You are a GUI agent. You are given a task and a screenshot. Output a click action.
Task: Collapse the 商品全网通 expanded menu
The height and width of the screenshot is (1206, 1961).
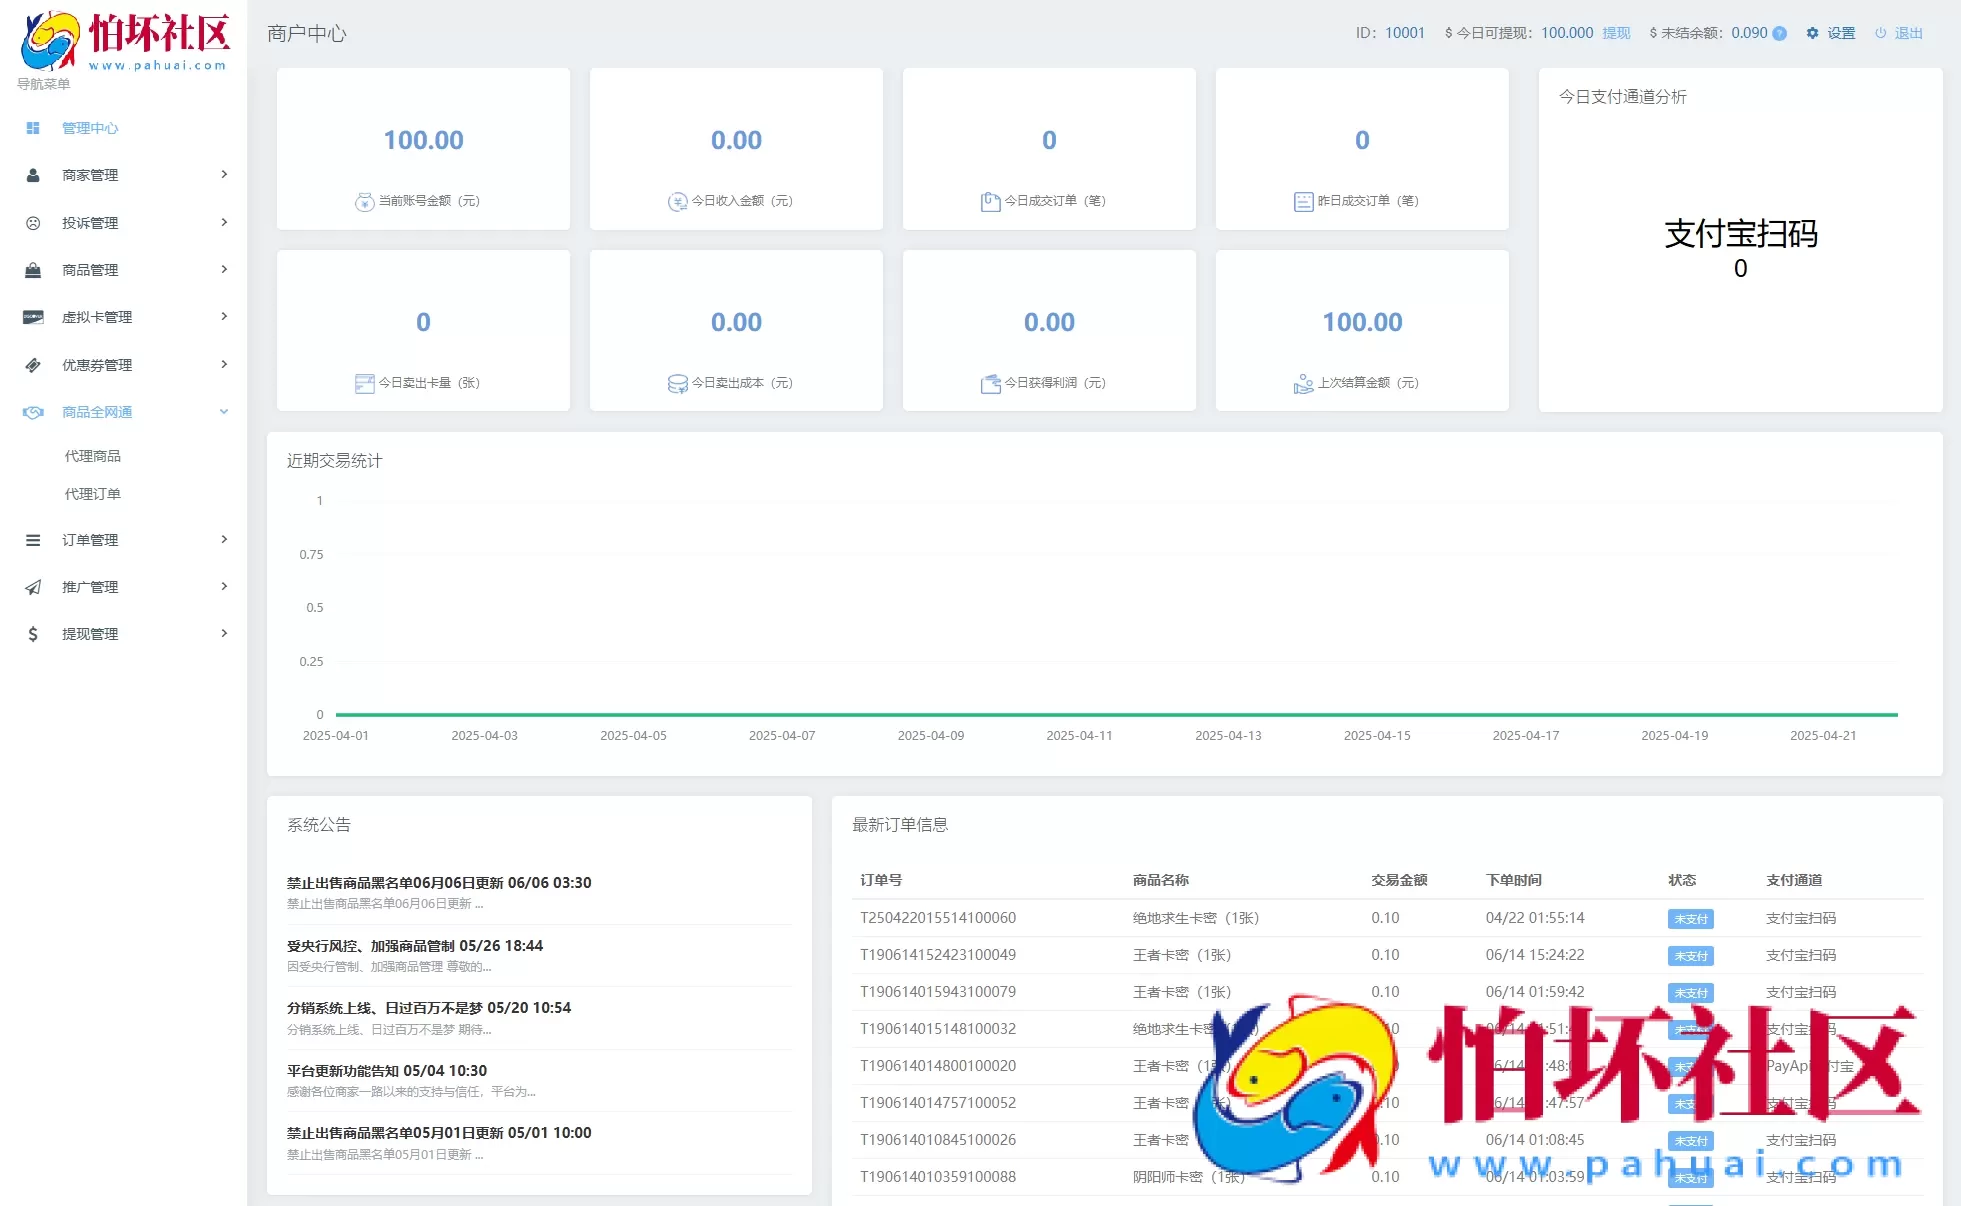(224, 411)
